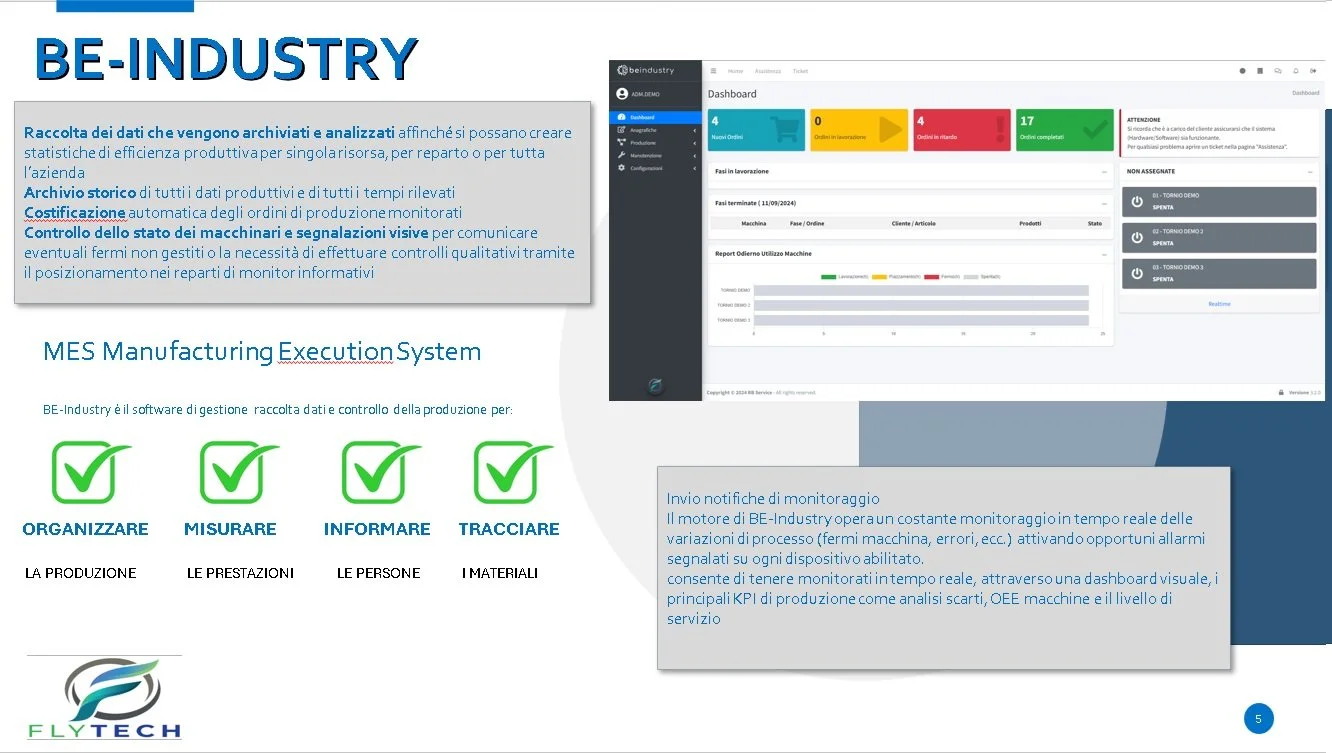Viewport: 1332px width, 753px height.
Task: Click the power icon for 02 - TORNIO DEMO 2
Action: 1136,237
